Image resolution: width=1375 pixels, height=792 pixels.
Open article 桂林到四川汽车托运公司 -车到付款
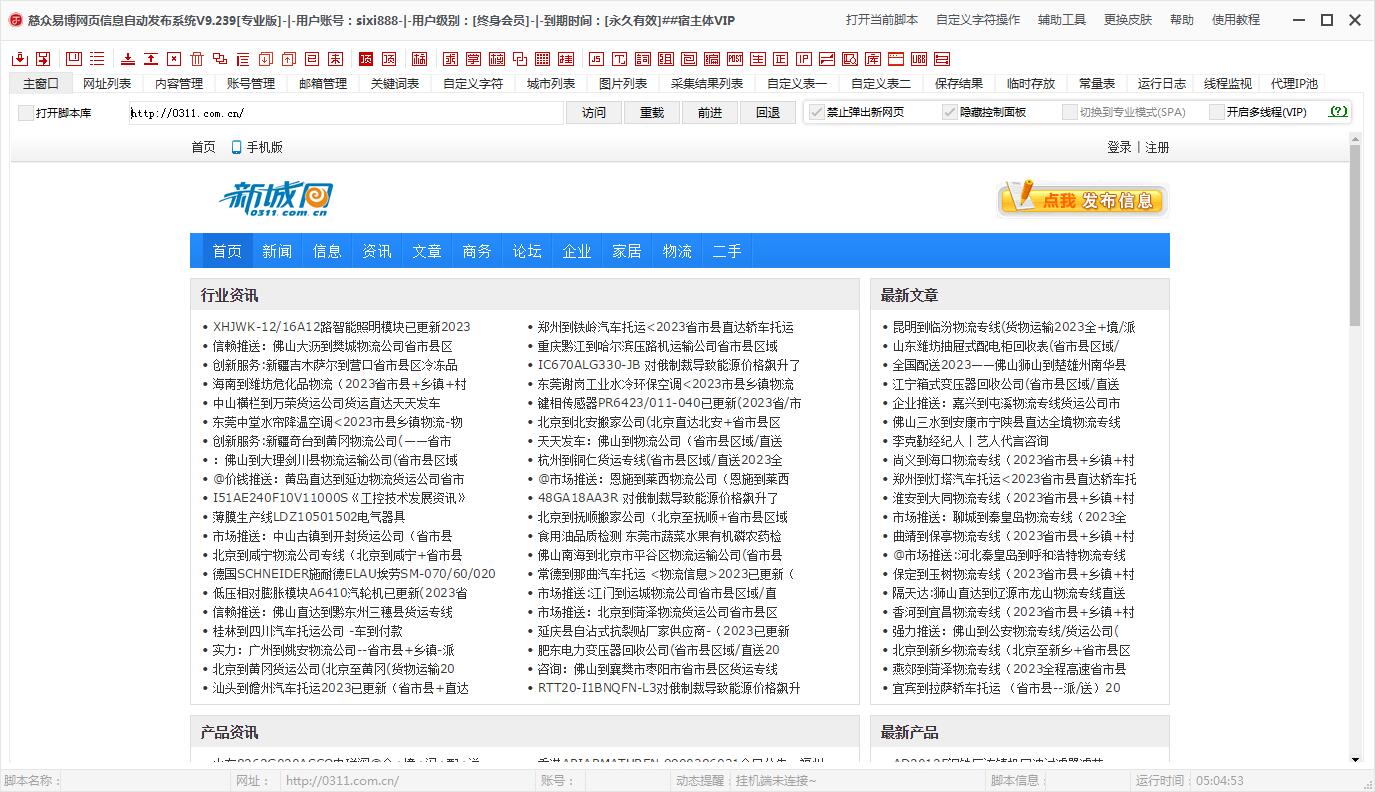click(308, 631)
